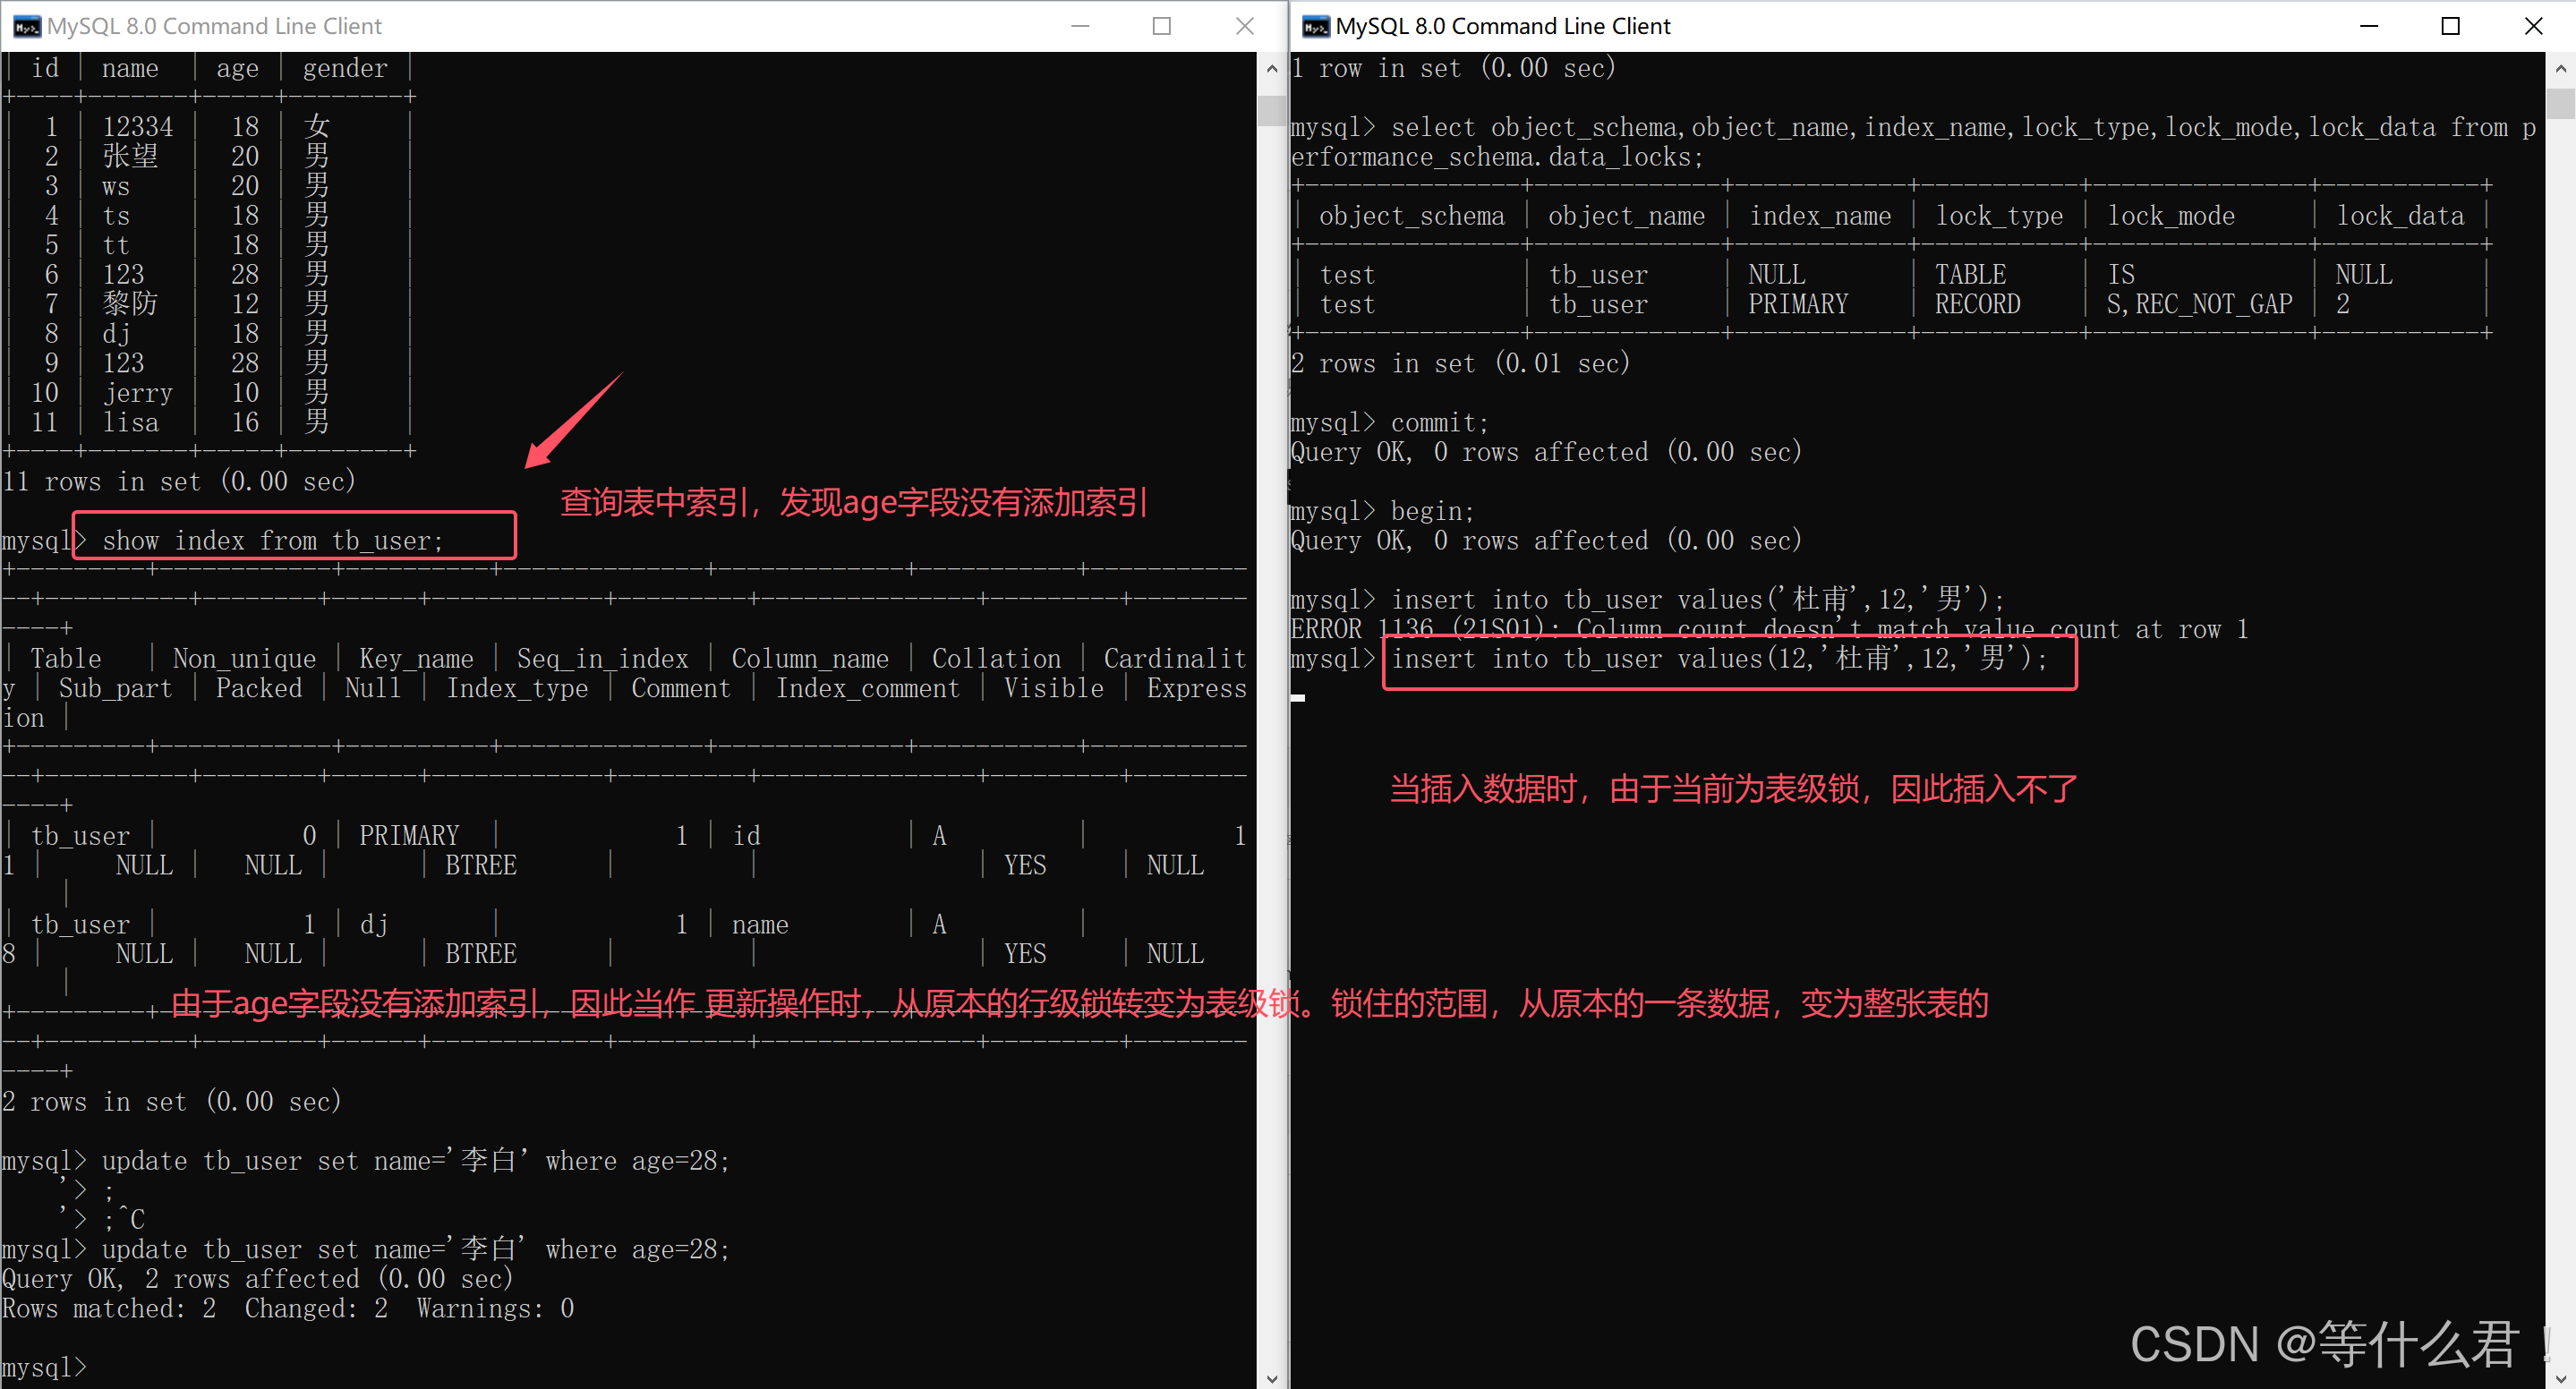The width and height of the screenshot is (2576, 1389).
Task: Click the right window title bar text
Action: 1502,27
